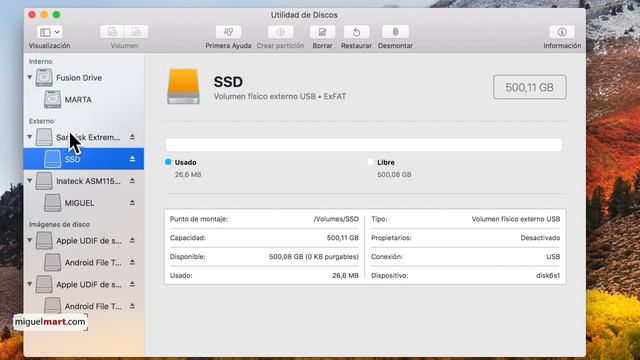Collapse the first Apple UDIF disclosure triangle
The height and width of the screenshot is (360, 640).
[30, 240]
